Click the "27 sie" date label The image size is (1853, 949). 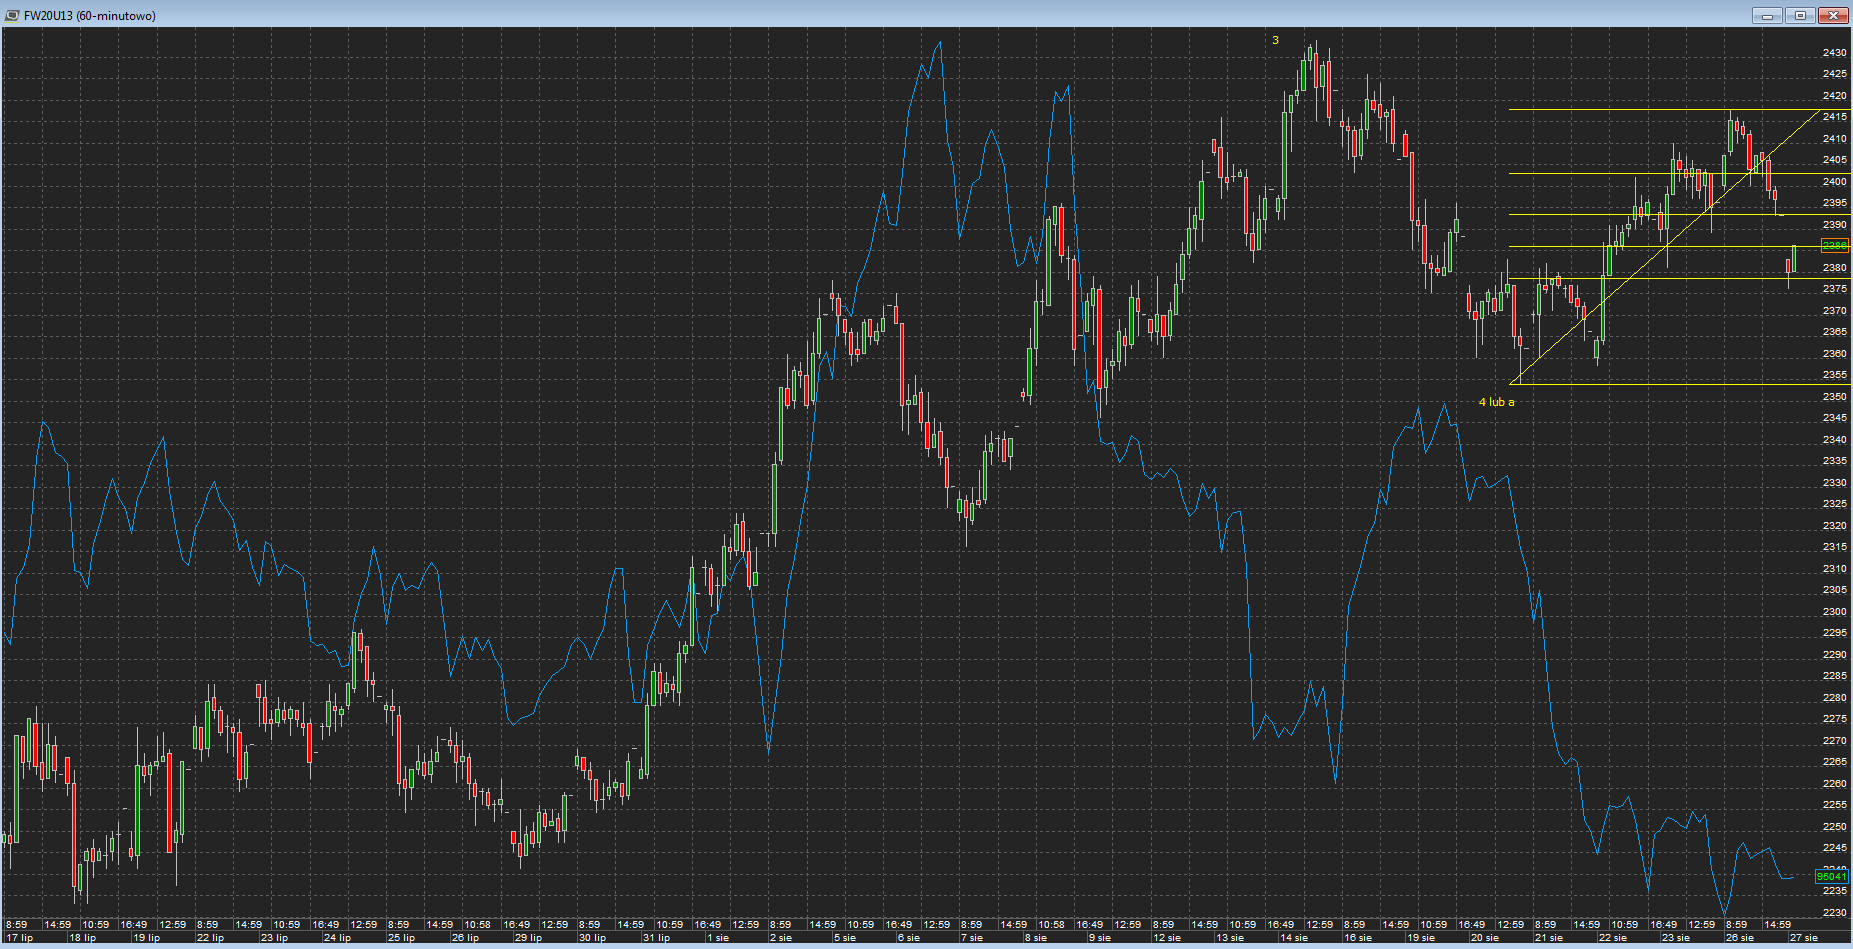[1804, 938]
